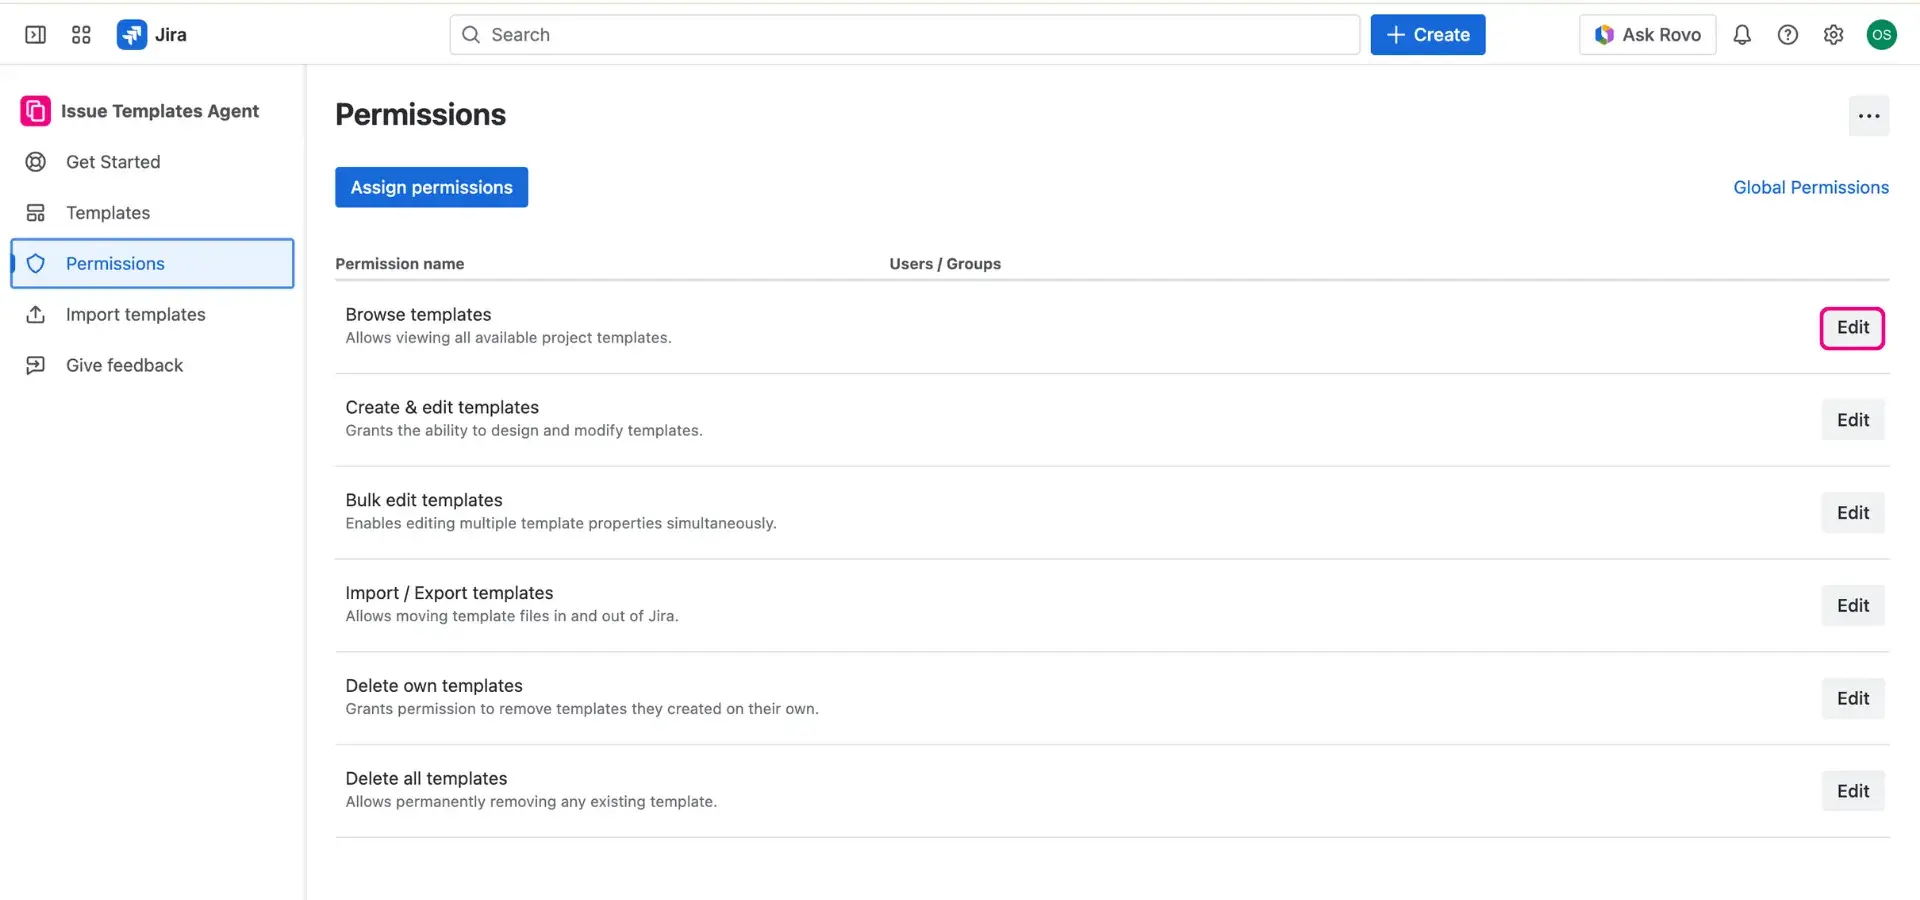Open the Global Permissions link

coord(1810,187)
